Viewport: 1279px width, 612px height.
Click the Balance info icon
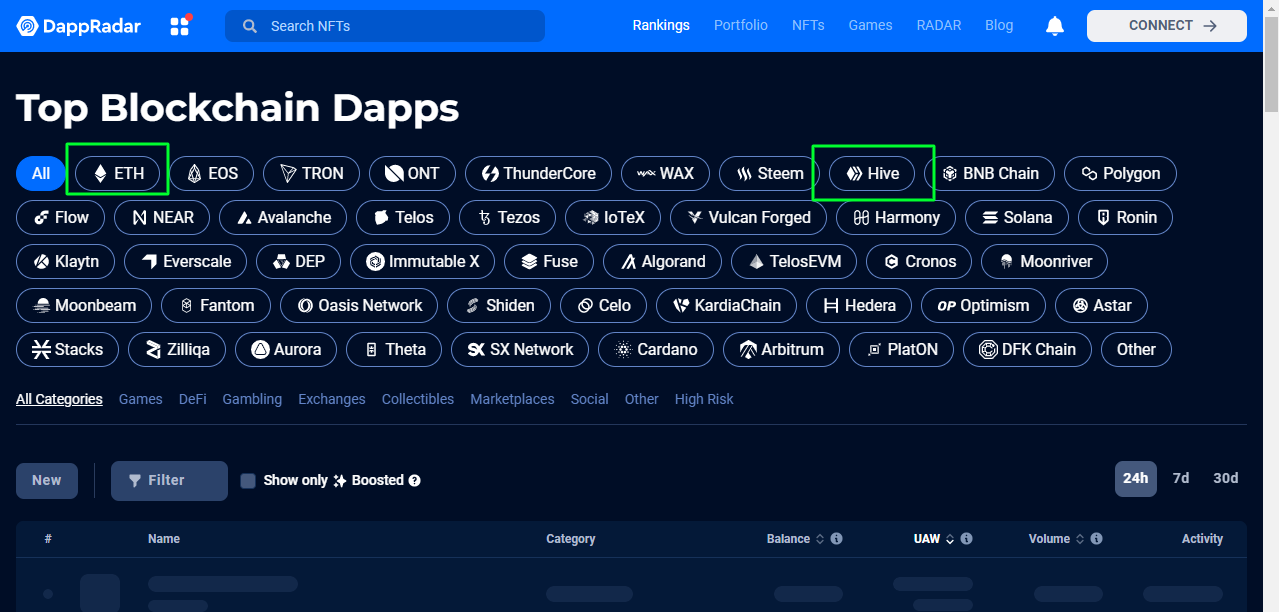coord(836,539)
